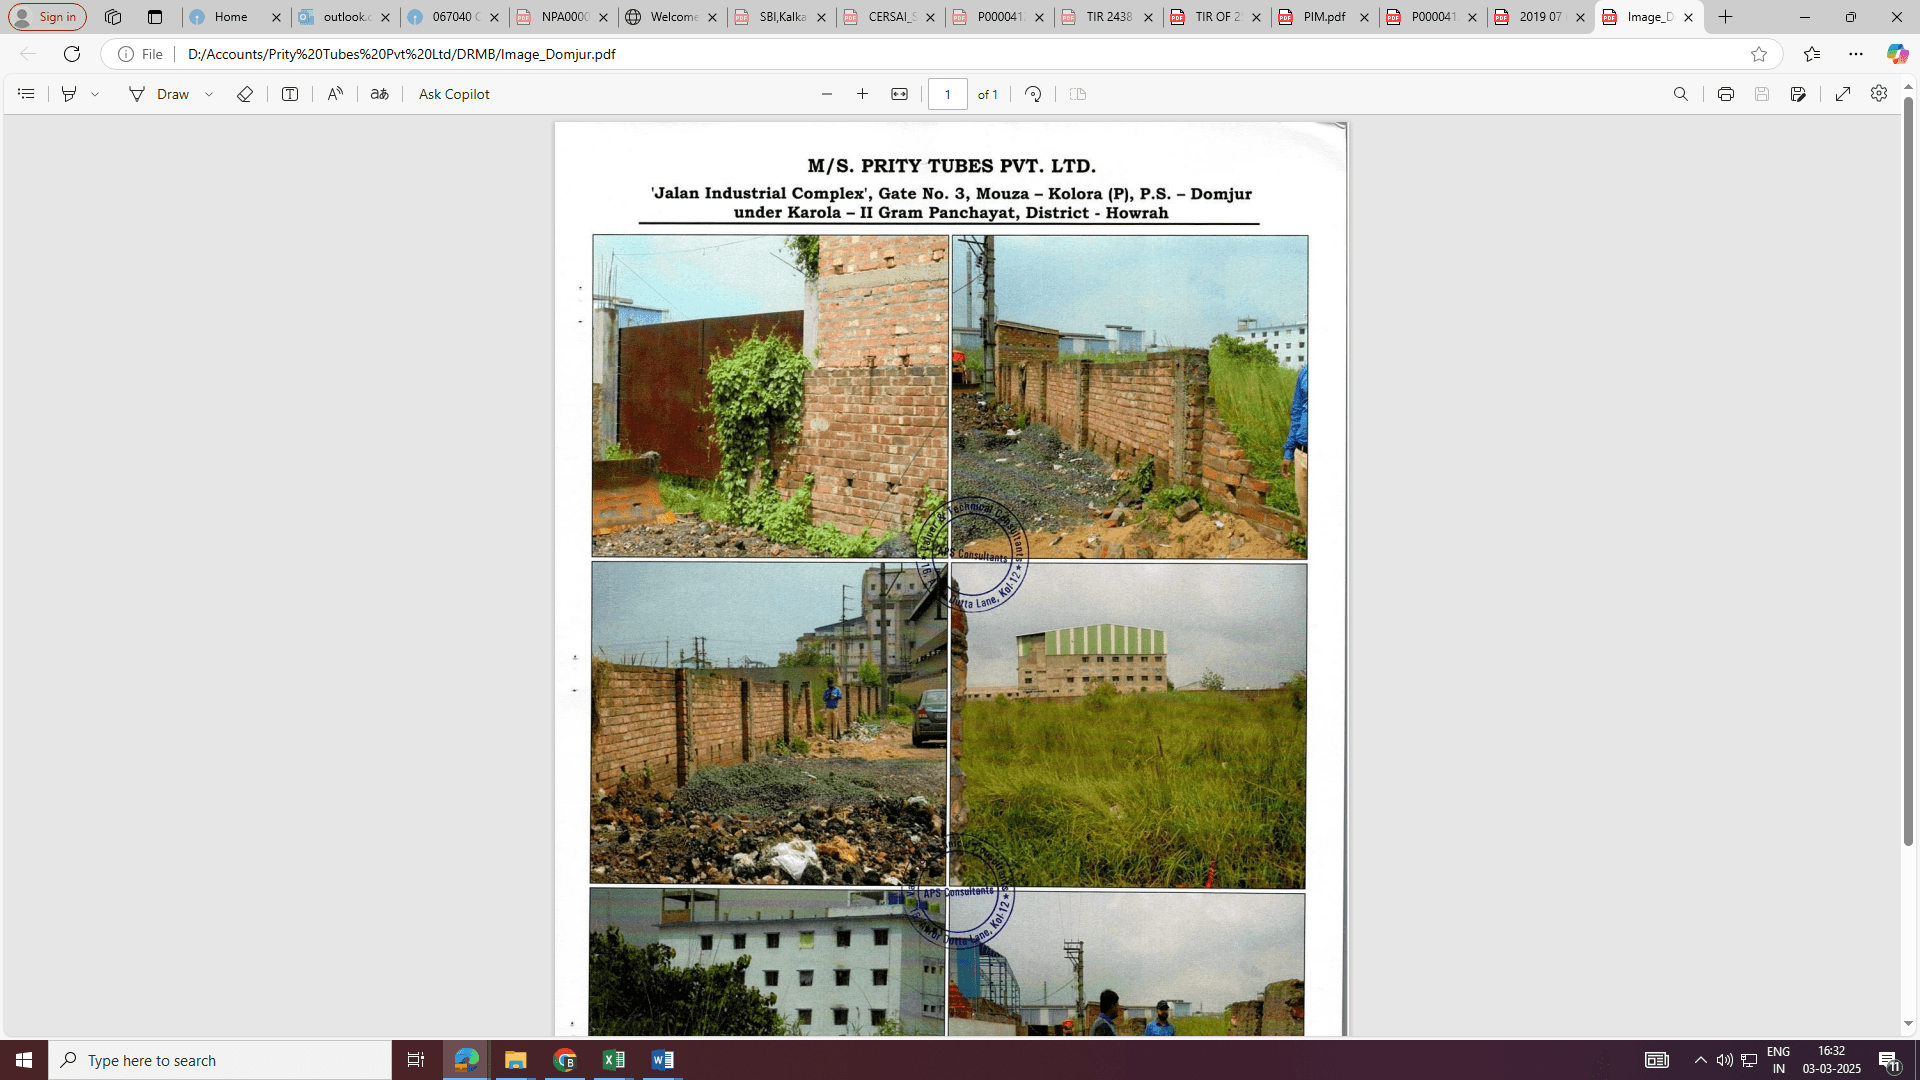
Task: Click the Sign in profile button
Action: click(x=47, y=17)
